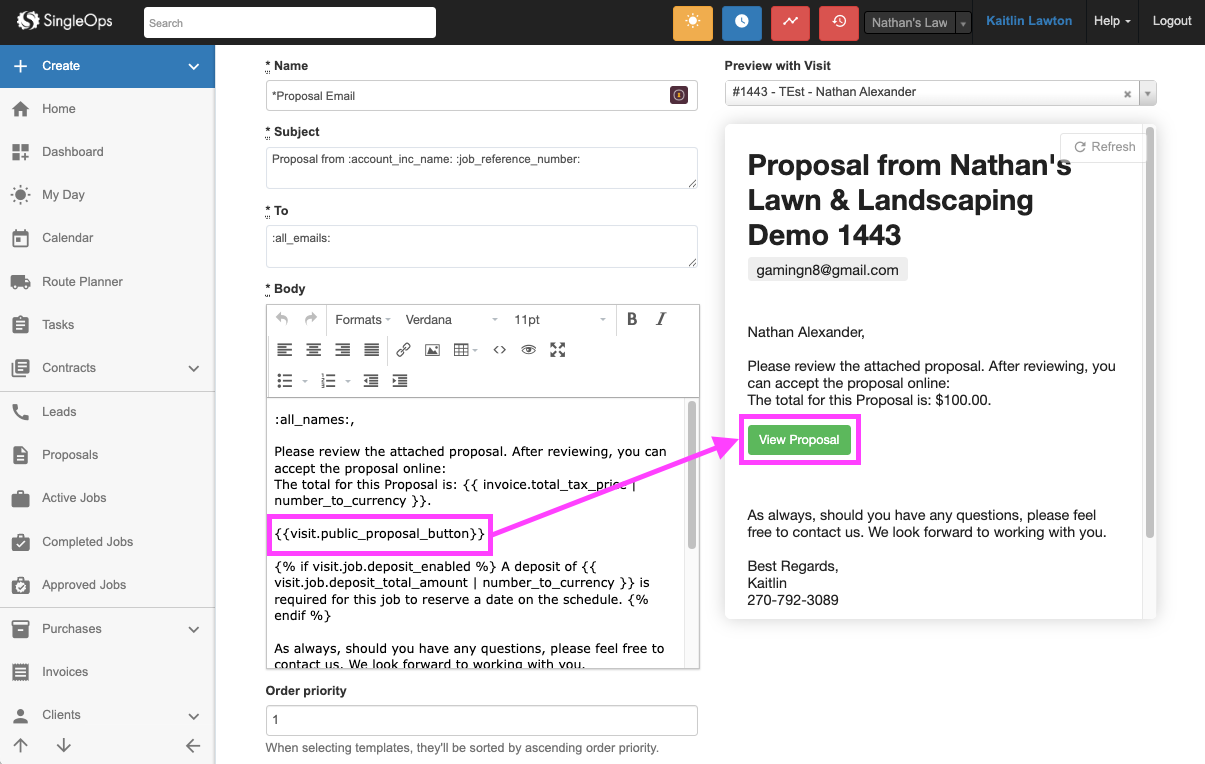This screenshot has width=1205, height=764.
Task: Switch editor to fullscreen mode
Action: (558, 350)
